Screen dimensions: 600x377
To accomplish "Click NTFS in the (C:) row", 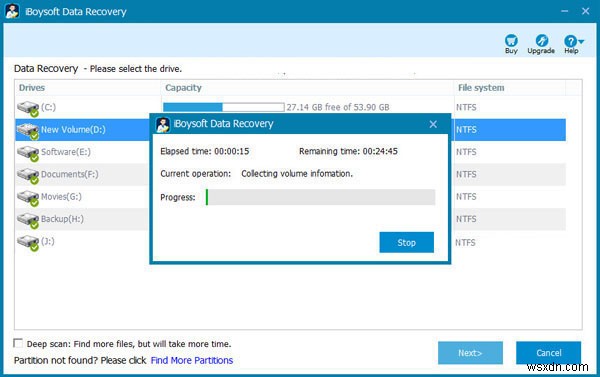I will (466, 107).
